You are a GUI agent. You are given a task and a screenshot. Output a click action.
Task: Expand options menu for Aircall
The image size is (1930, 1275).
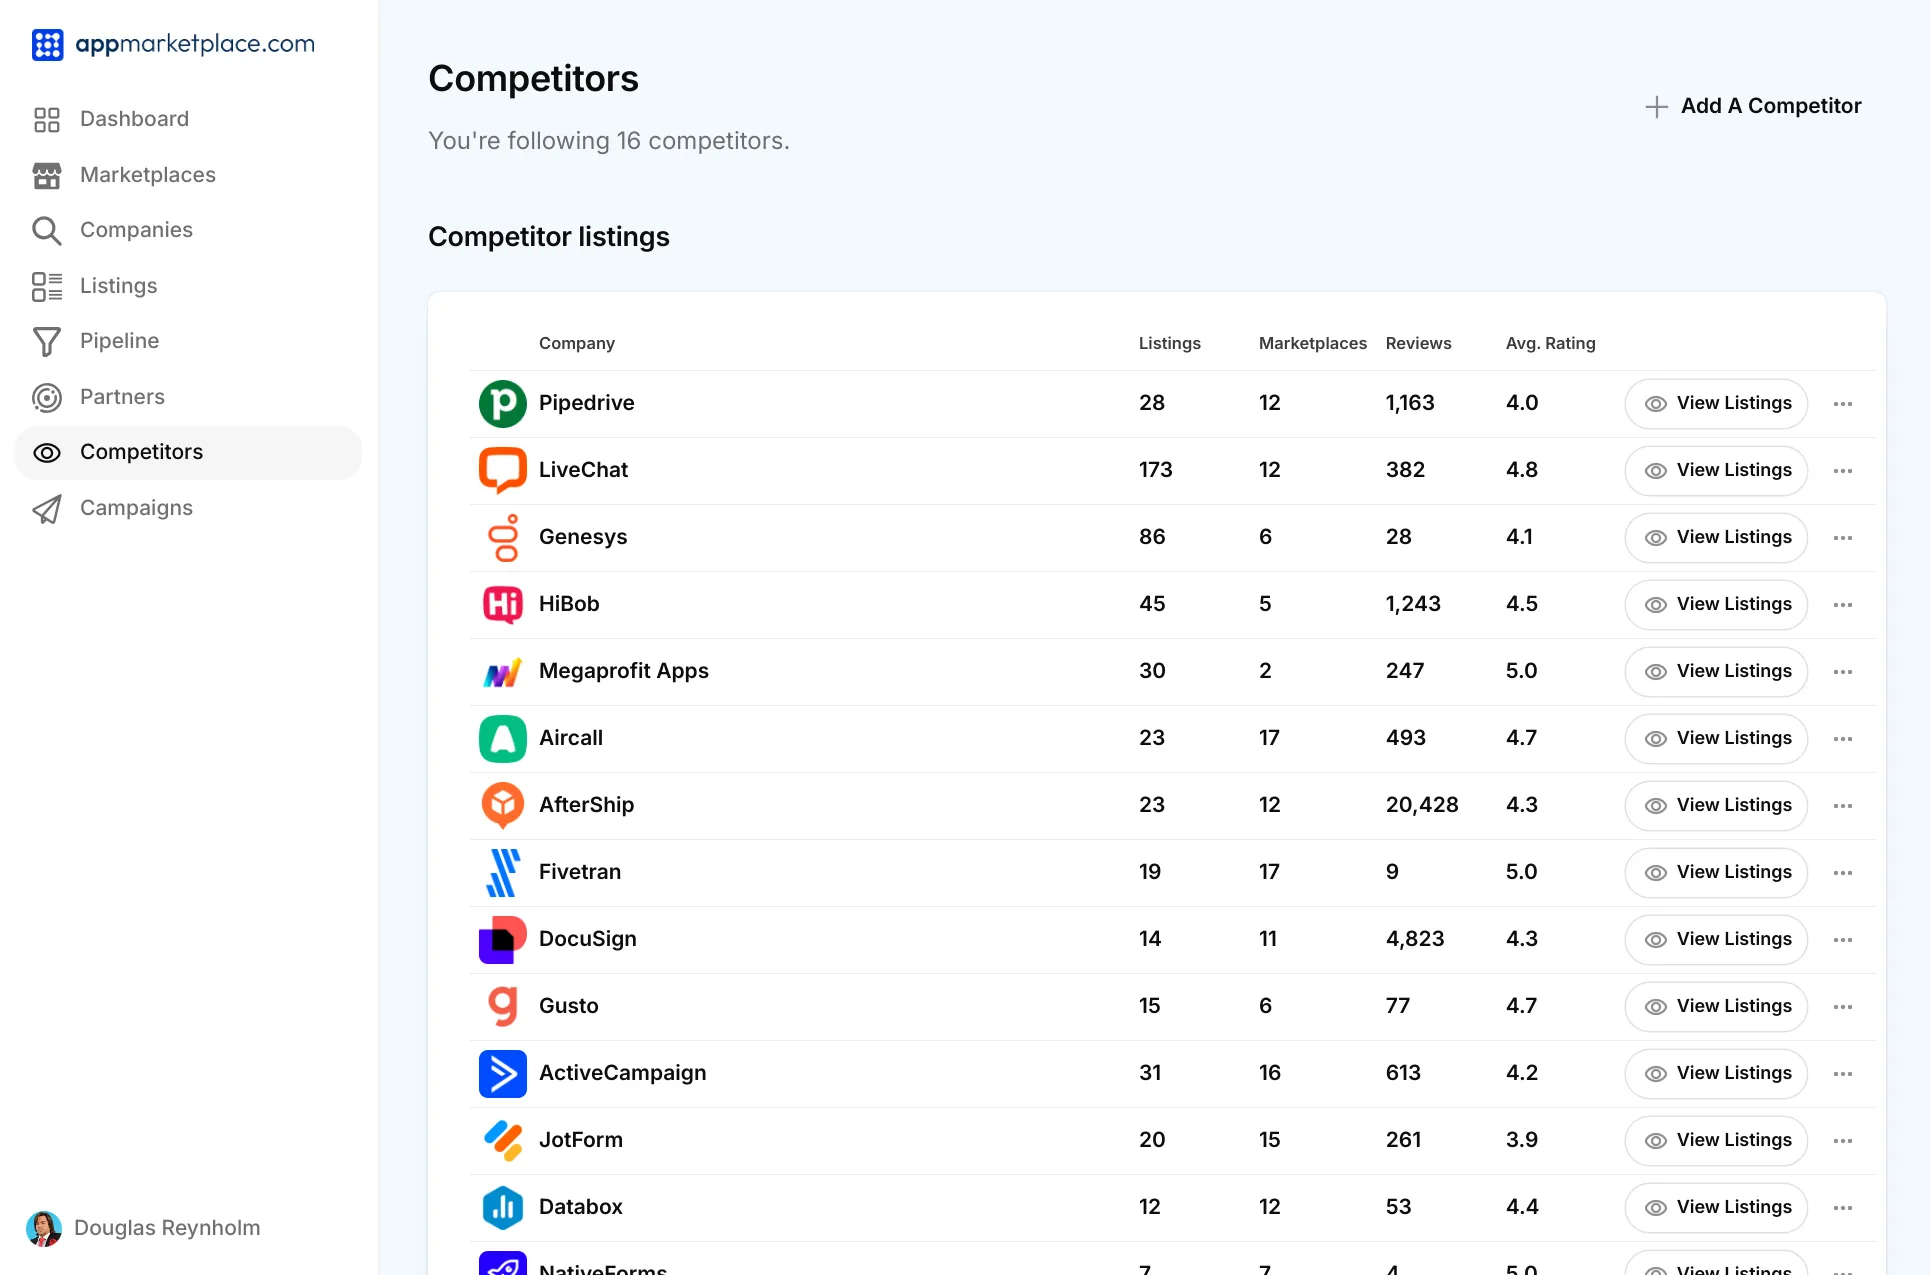[x=1842, y=739]
